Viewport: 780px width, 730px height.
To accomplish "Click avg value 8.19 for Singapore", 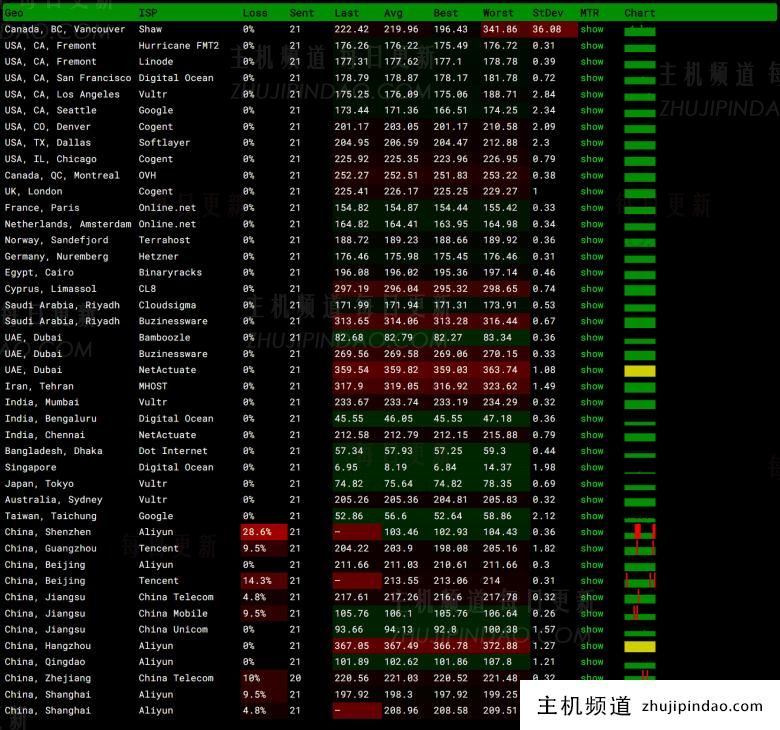I will coord(395,468).
